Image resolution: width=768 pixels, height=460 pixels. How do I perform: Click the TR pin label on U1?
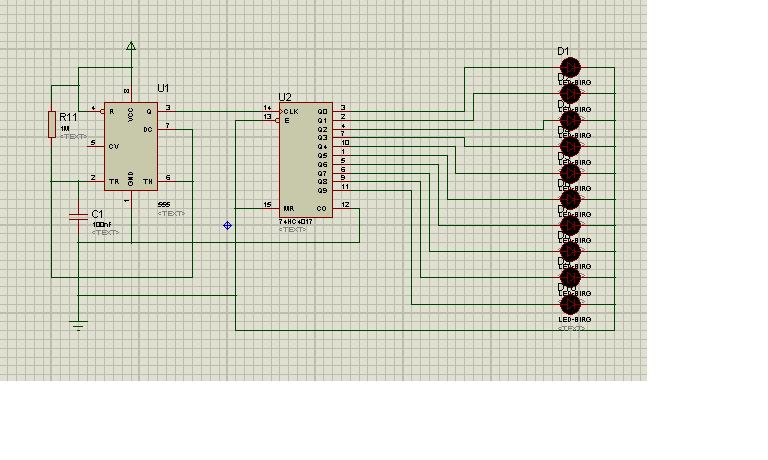114,182
